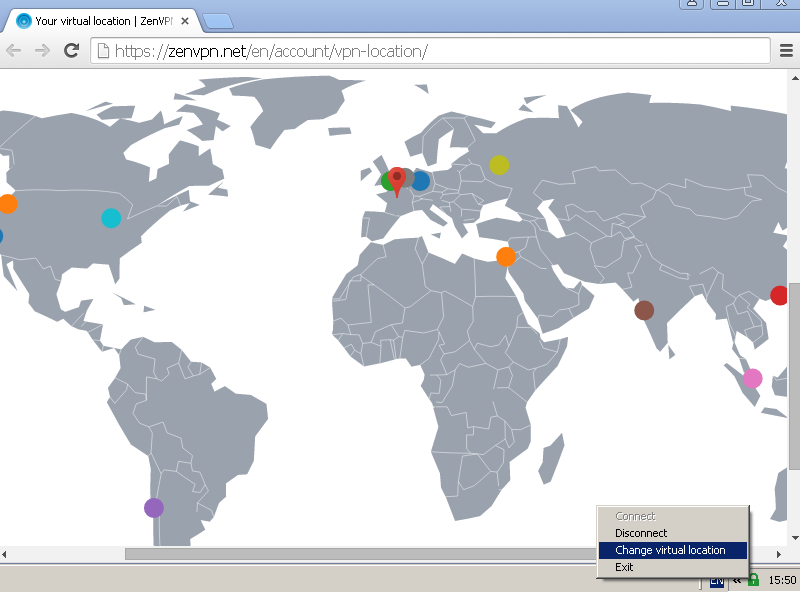Reload the page with refresh icon
The height and width of the screenshot is (592, 800).
point(71,50)
